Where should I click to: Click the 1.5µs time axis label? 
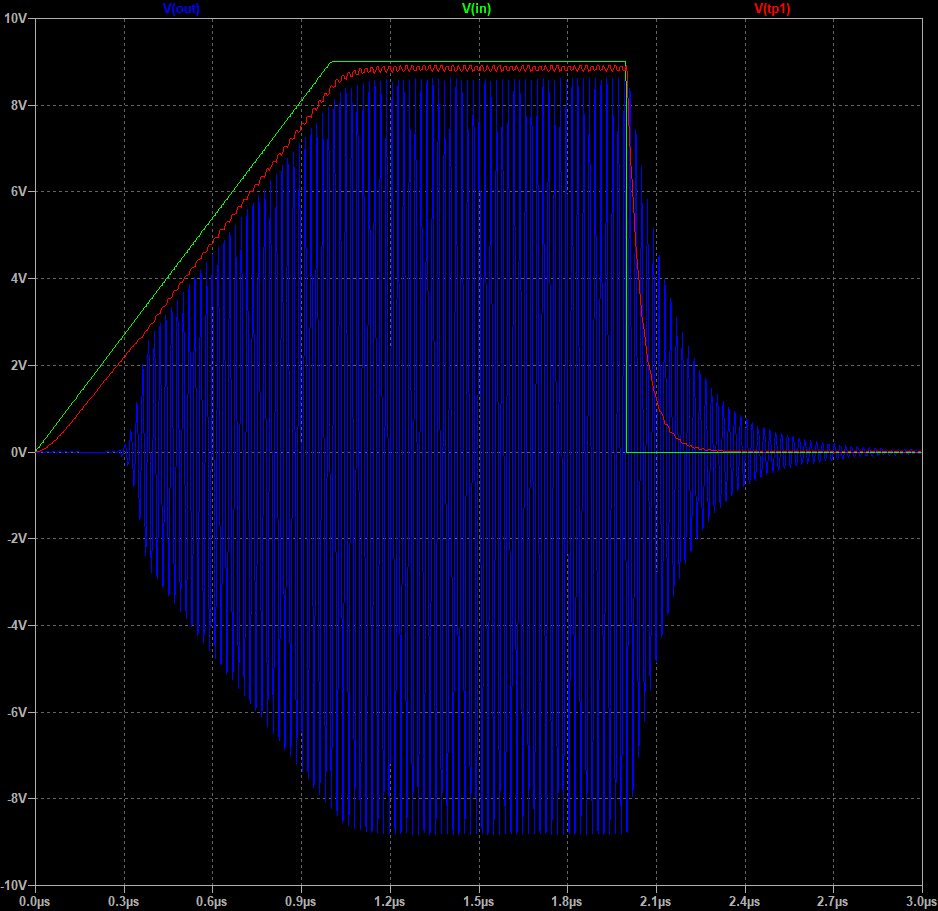point(479,901)
